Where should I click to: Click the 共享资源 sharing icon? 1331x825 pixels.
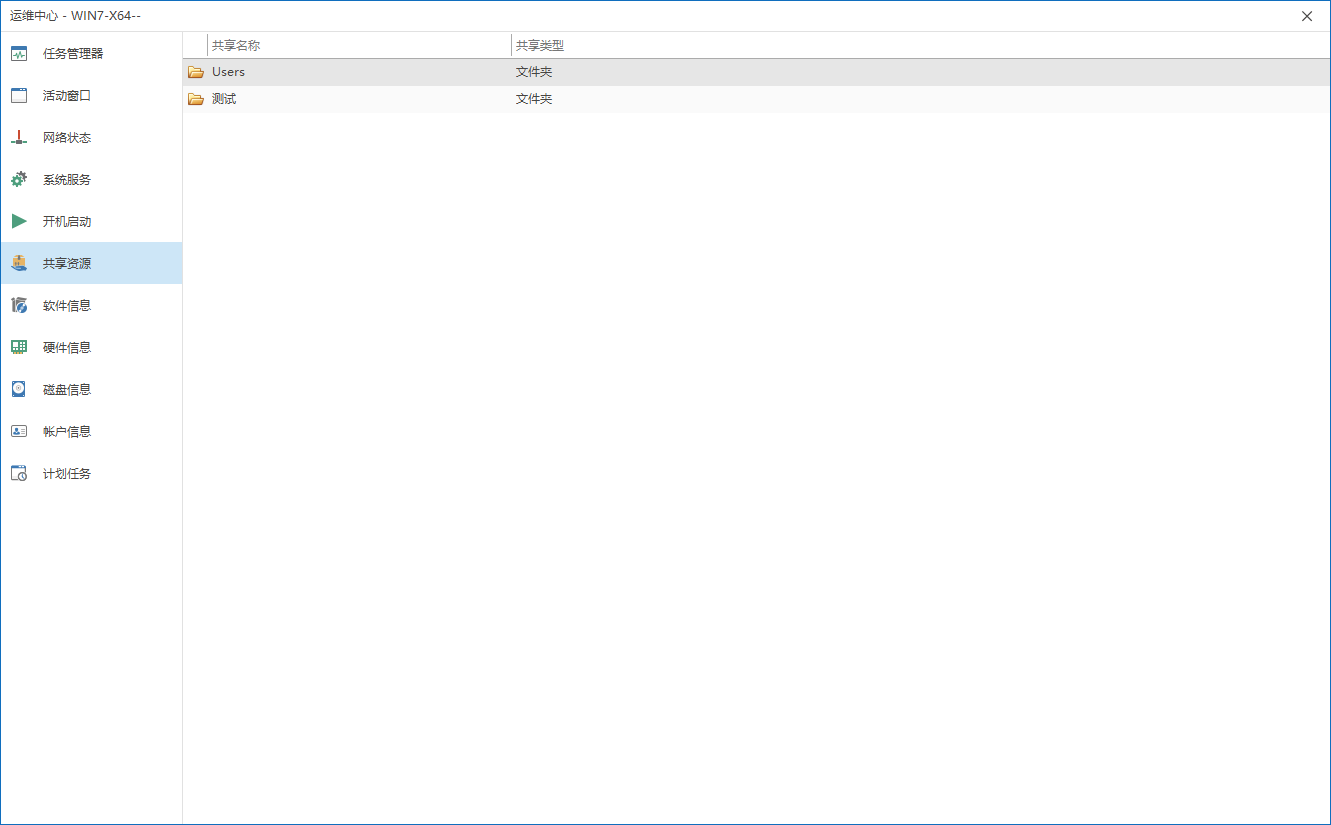pos(19,263)
